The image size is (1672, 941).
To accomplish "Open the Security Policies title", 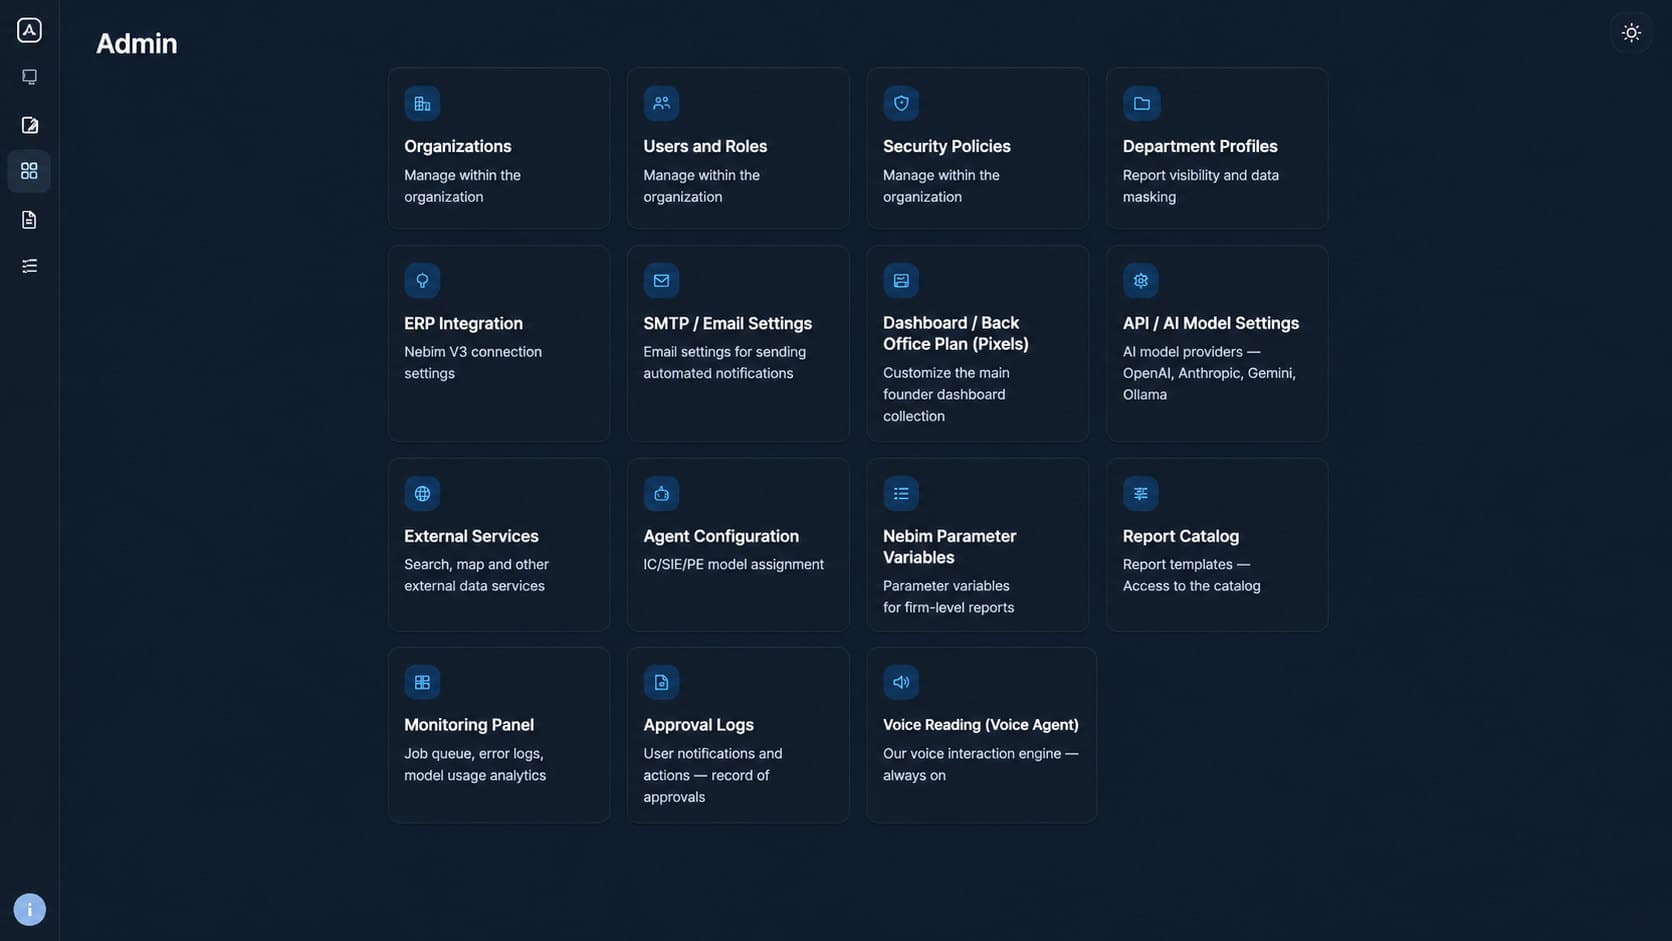I will 946,146.
